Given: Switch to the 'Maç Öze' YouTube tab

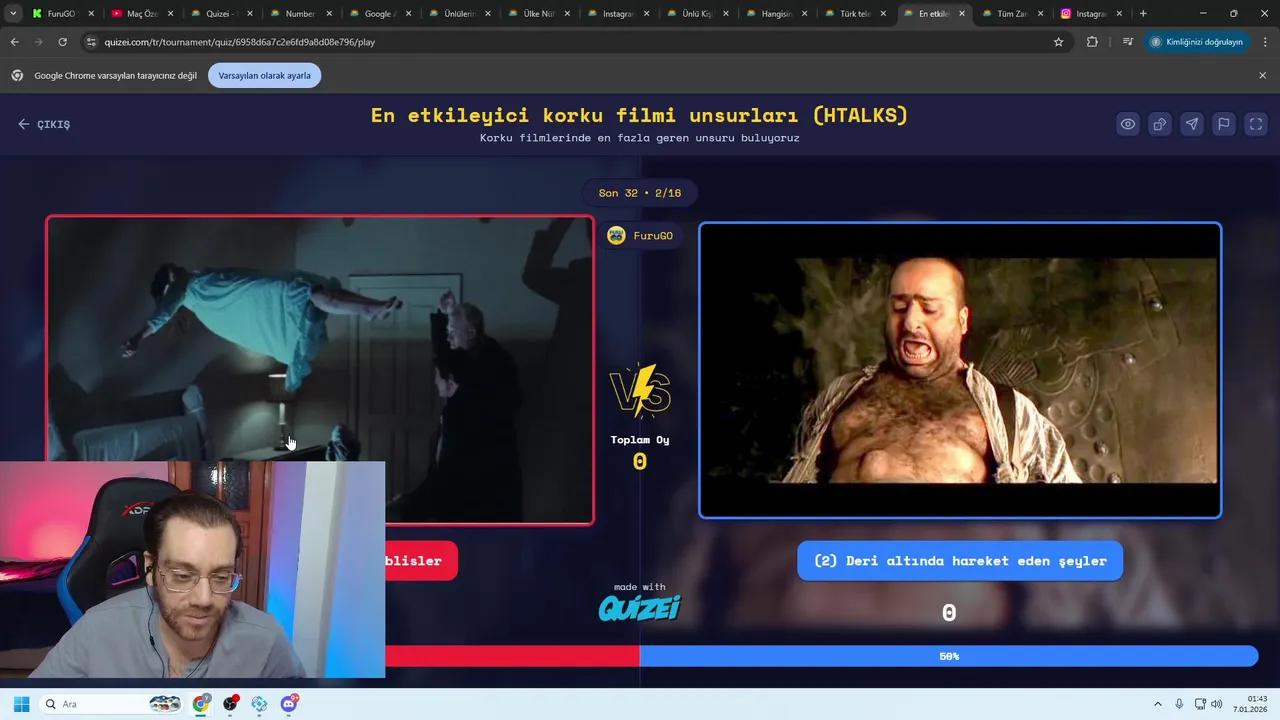Looking at the screenshot, I should (x=141, y=14).
